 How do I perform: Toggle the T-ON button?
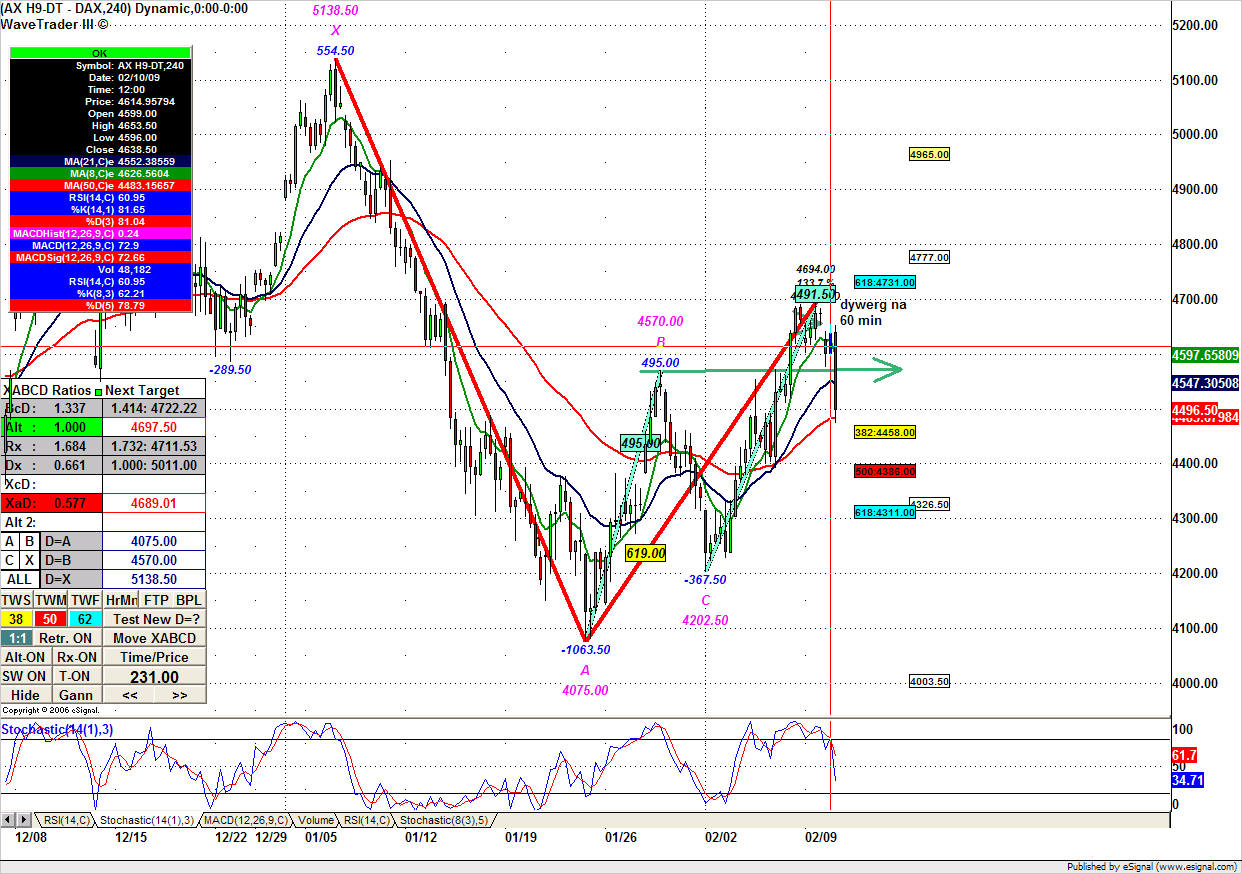[x=77, y=676]
